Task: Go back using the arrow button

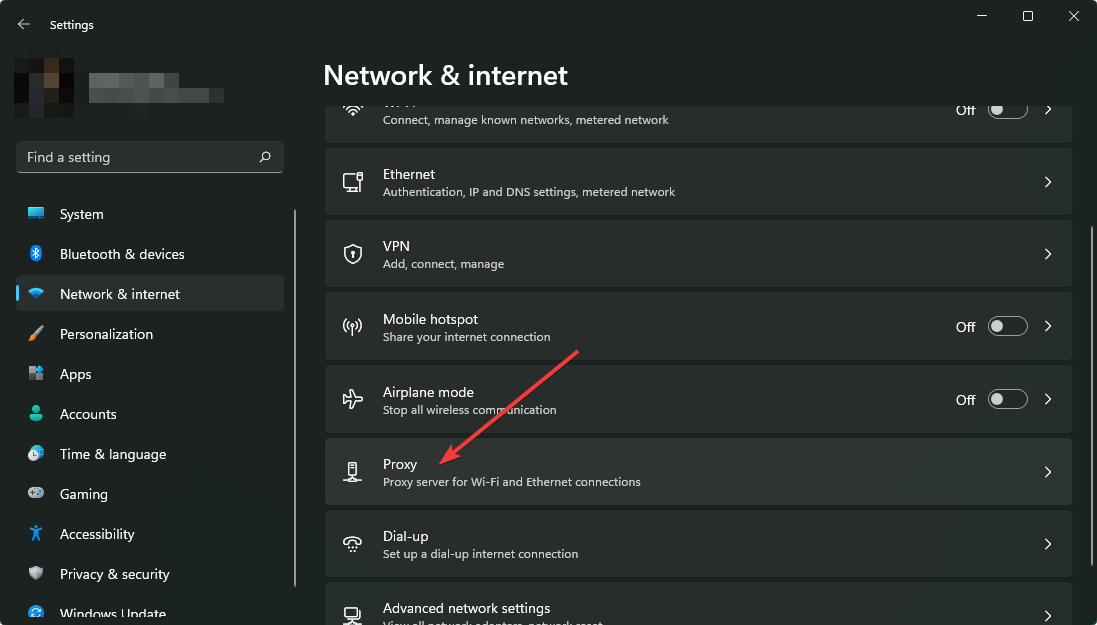Action: point(23,24)
